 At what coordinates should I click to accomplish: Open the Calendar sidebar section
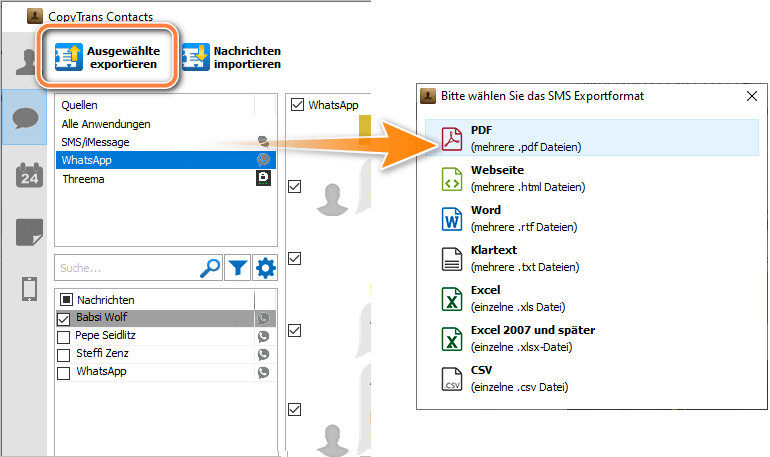pyautogui.click(x=29, y=175)
